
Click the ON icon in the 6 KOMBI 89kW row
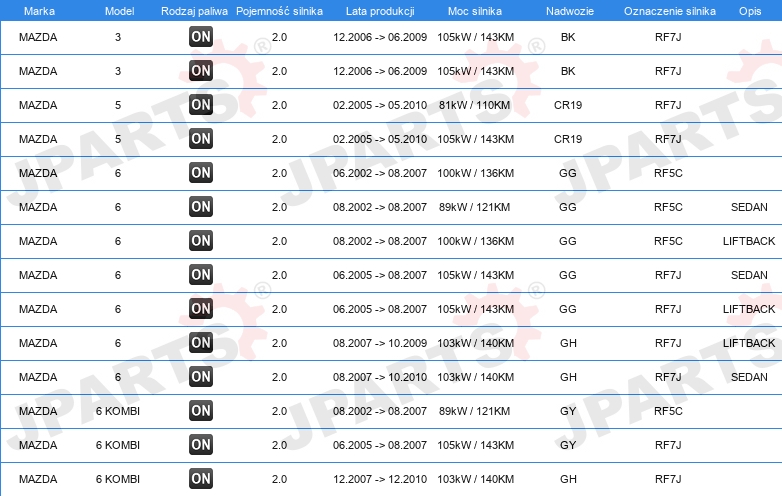(x=201, y=411)
